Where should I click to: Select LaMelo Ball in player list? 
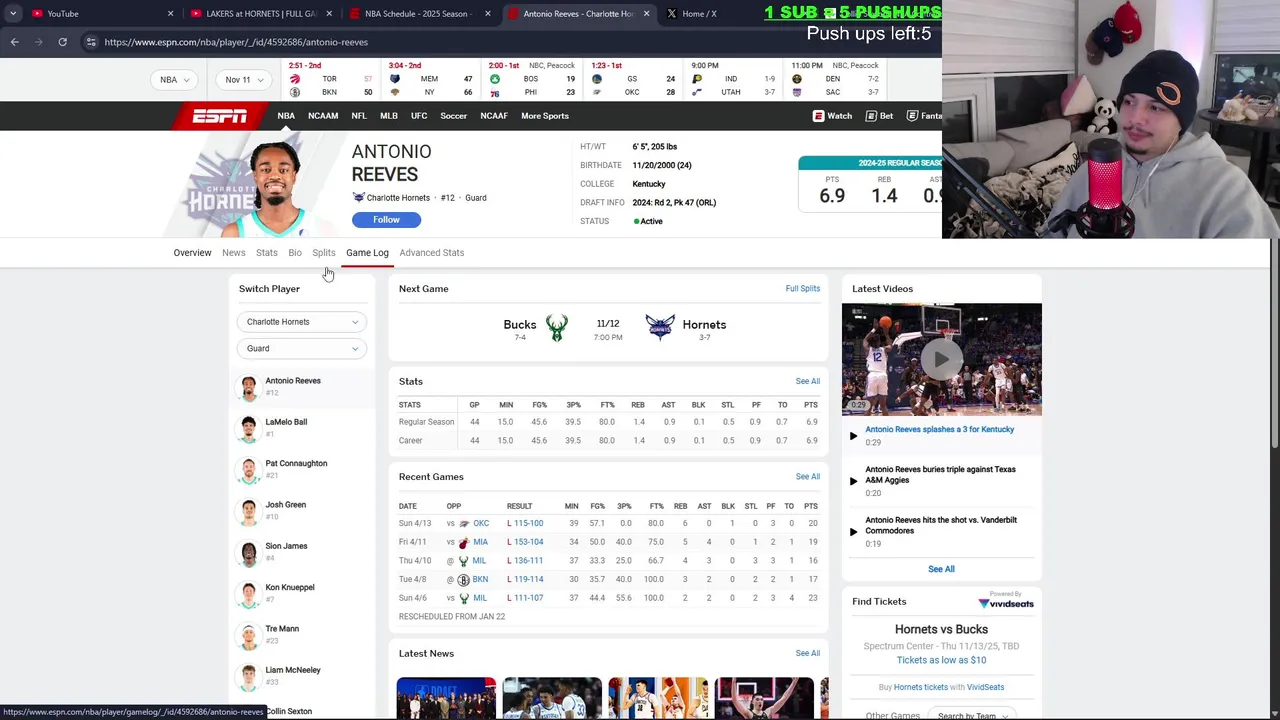click(286, 422)
